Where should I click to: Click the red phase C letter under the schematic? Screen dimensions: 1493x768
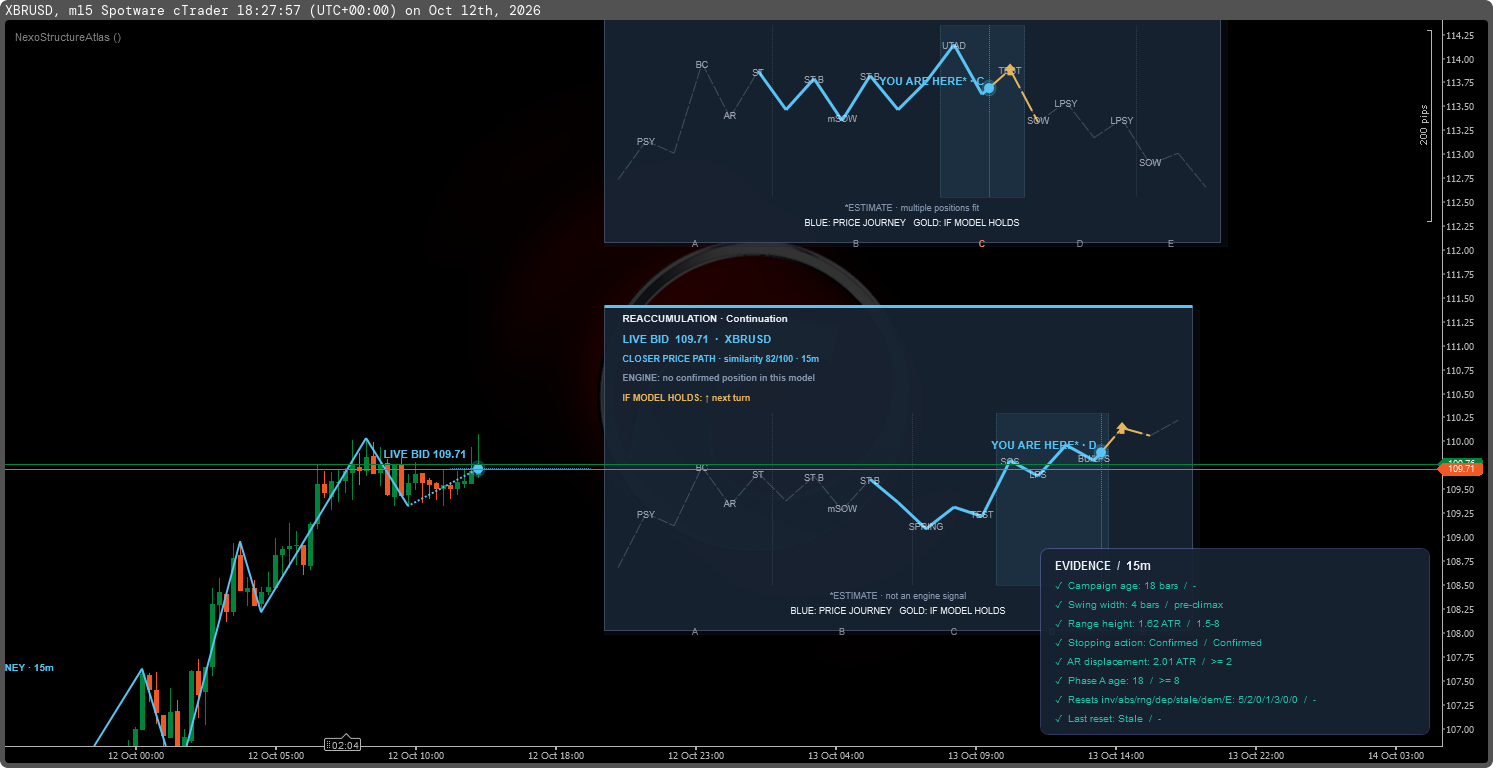(x=982, y=244)
